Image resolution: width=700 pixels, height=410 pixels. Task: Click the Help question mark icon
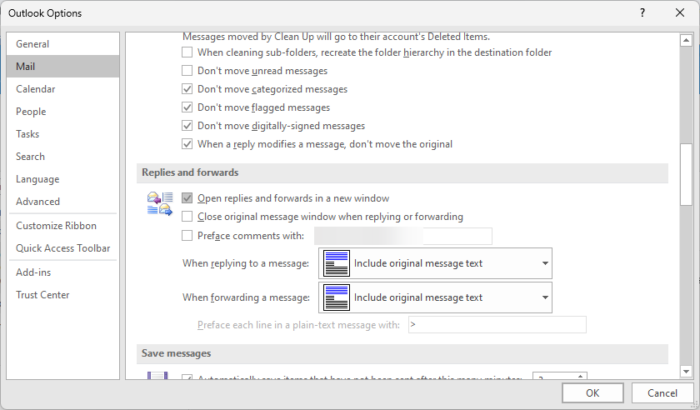coord(642,13)
